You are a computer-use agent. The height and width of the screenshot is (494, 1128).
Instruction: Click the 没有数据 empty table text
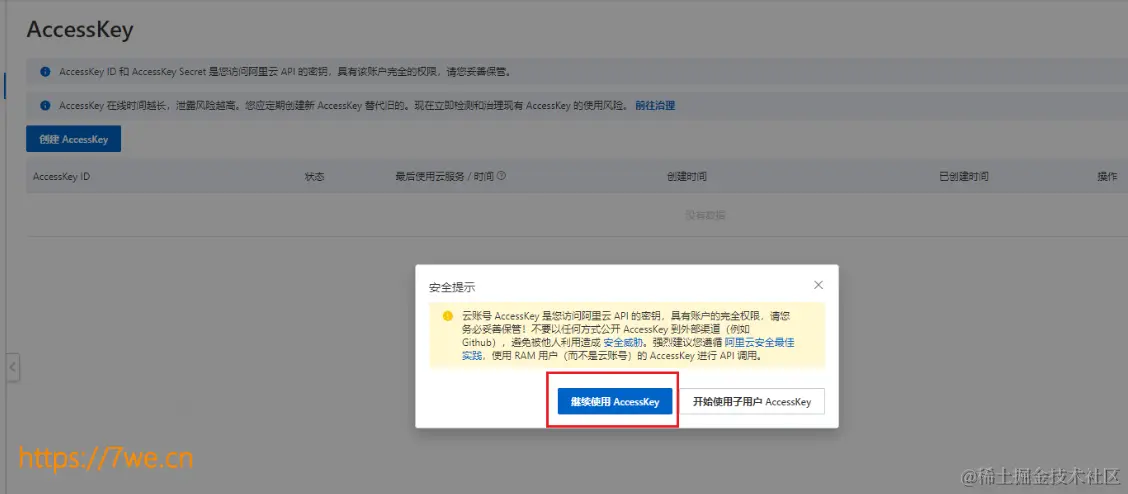pos(705,215)
